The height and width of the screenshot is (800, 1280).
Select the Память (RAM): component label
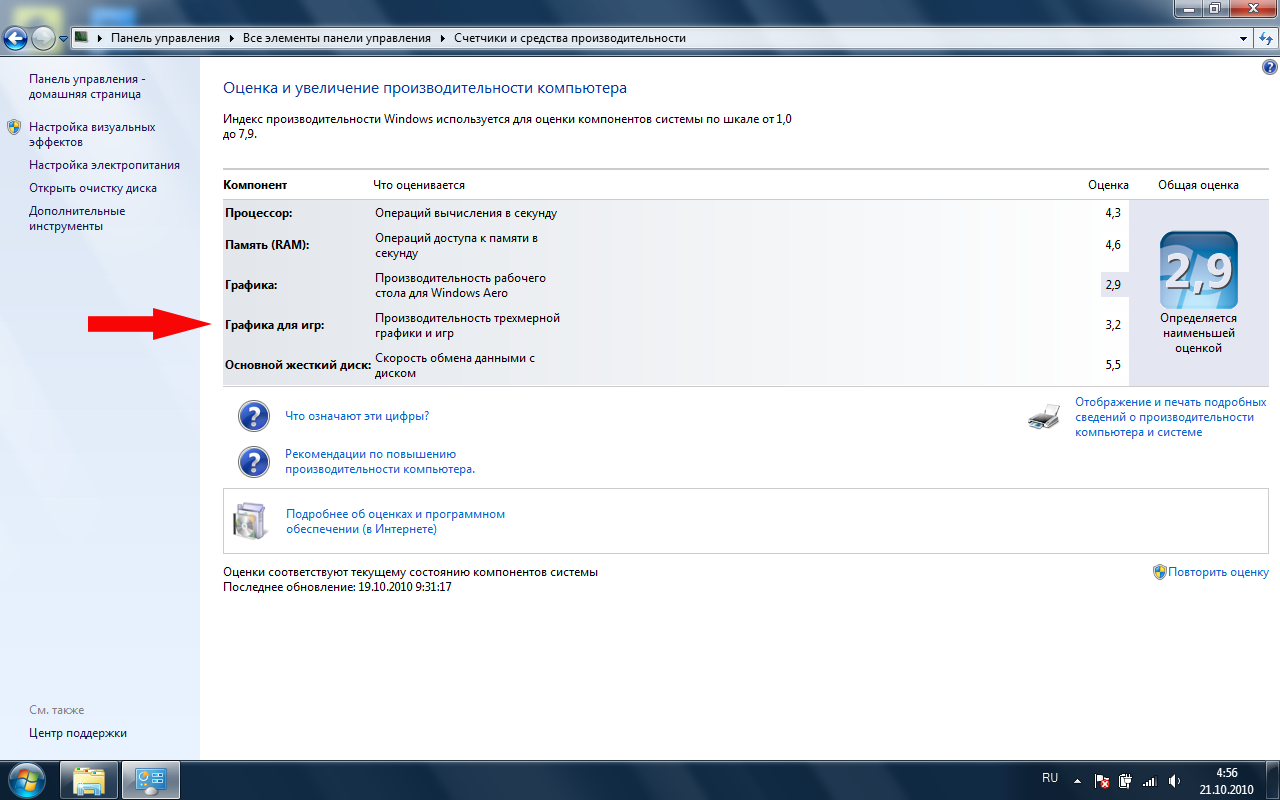(267, 245)
